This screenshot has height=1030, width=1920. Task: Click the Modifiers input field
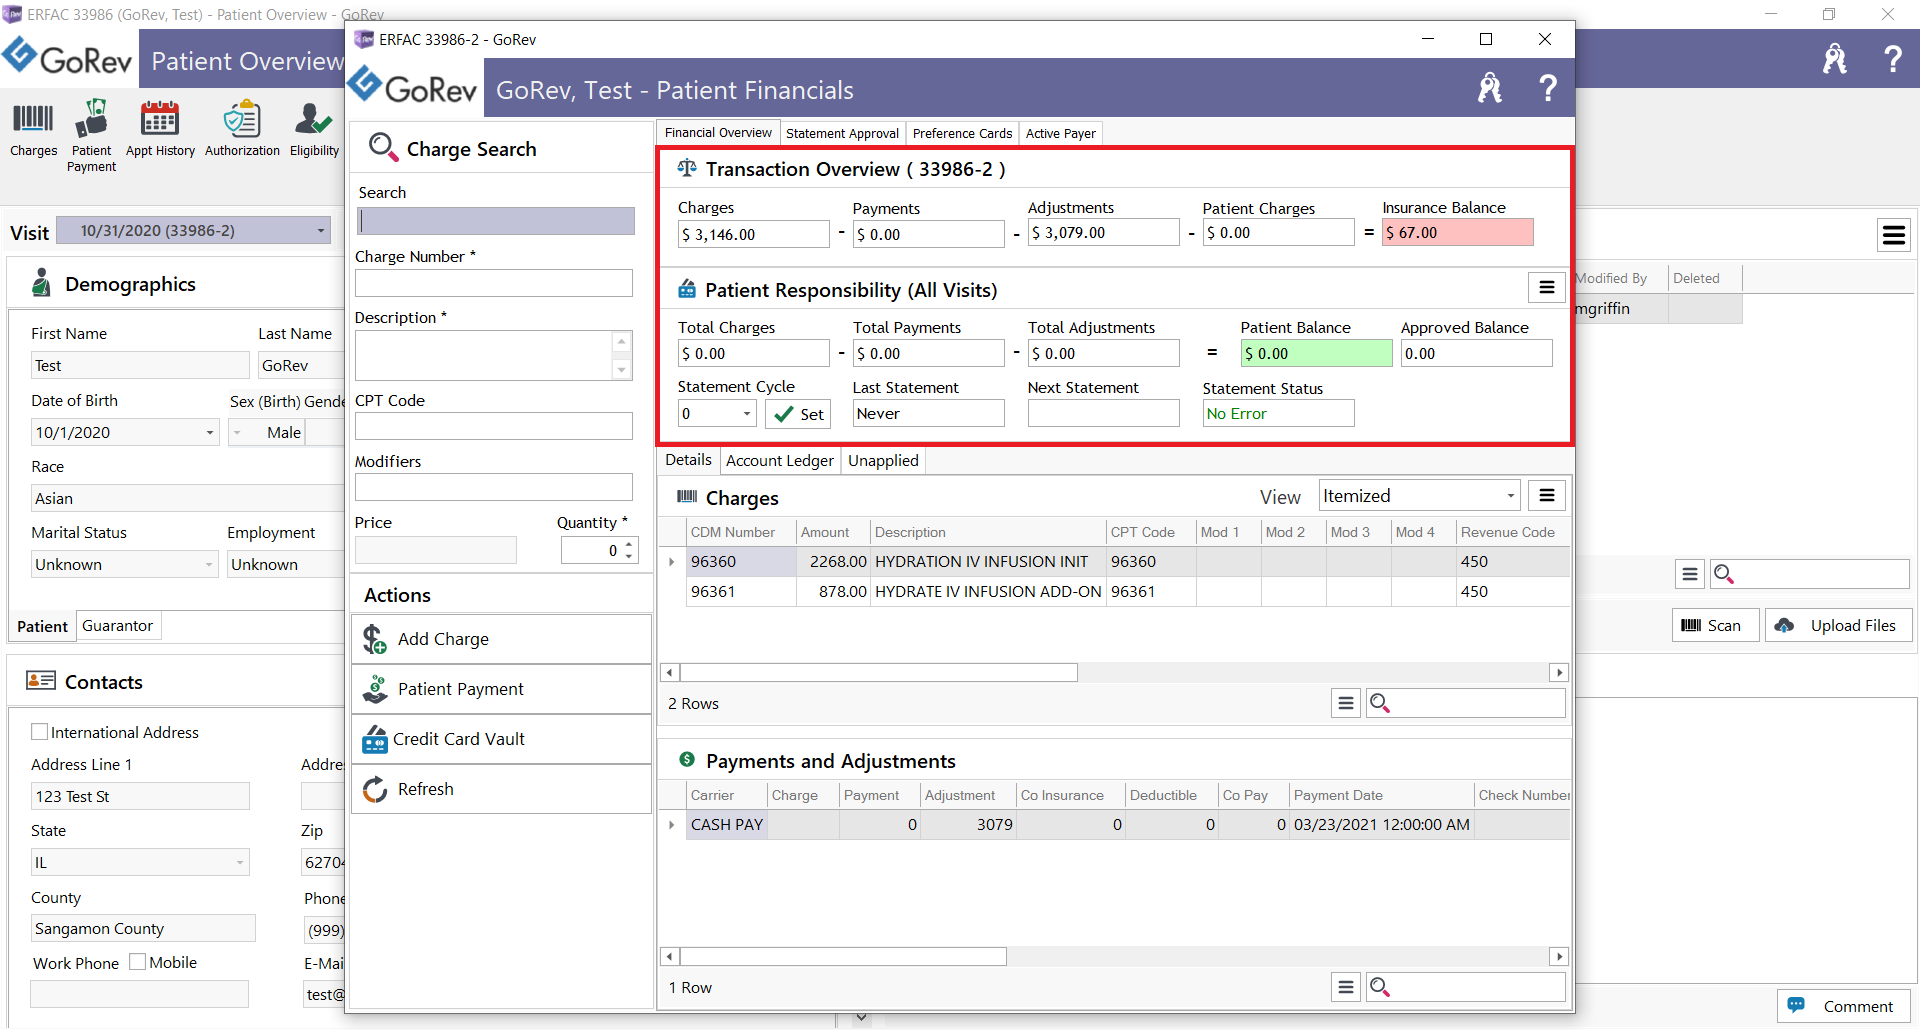coord(494,487)
